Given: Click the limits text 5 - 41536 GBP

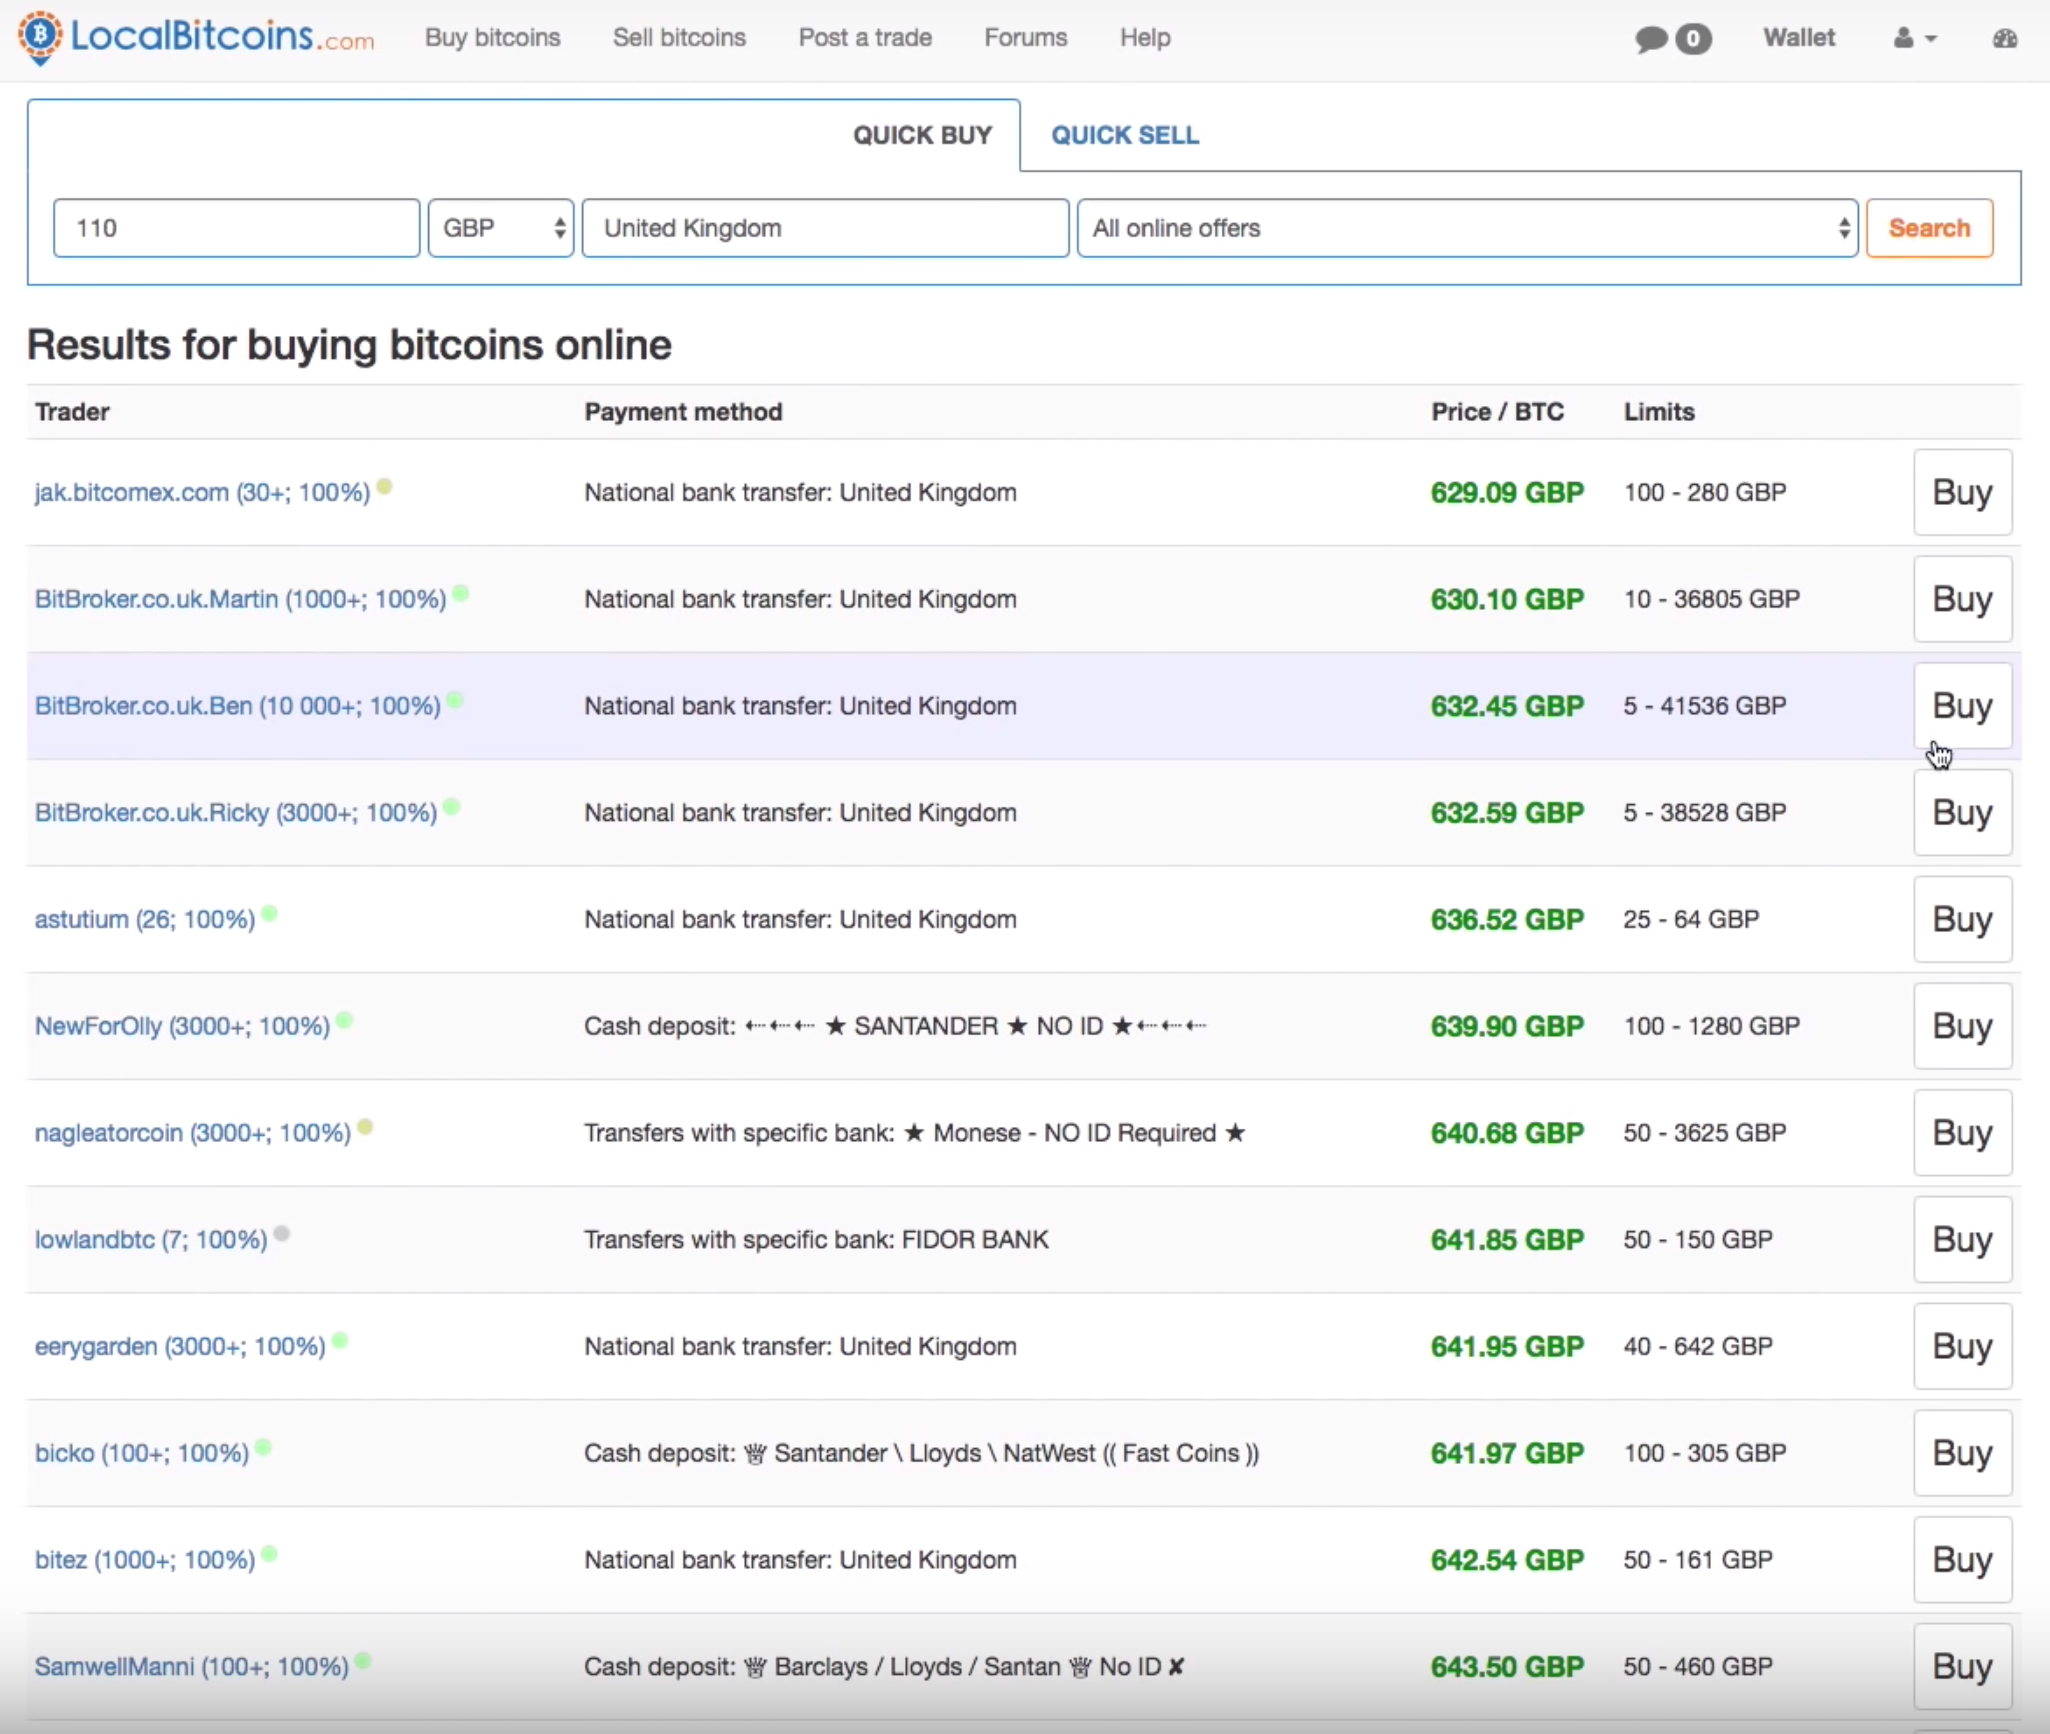Looking at the screenshot, I should [1705, 707].
